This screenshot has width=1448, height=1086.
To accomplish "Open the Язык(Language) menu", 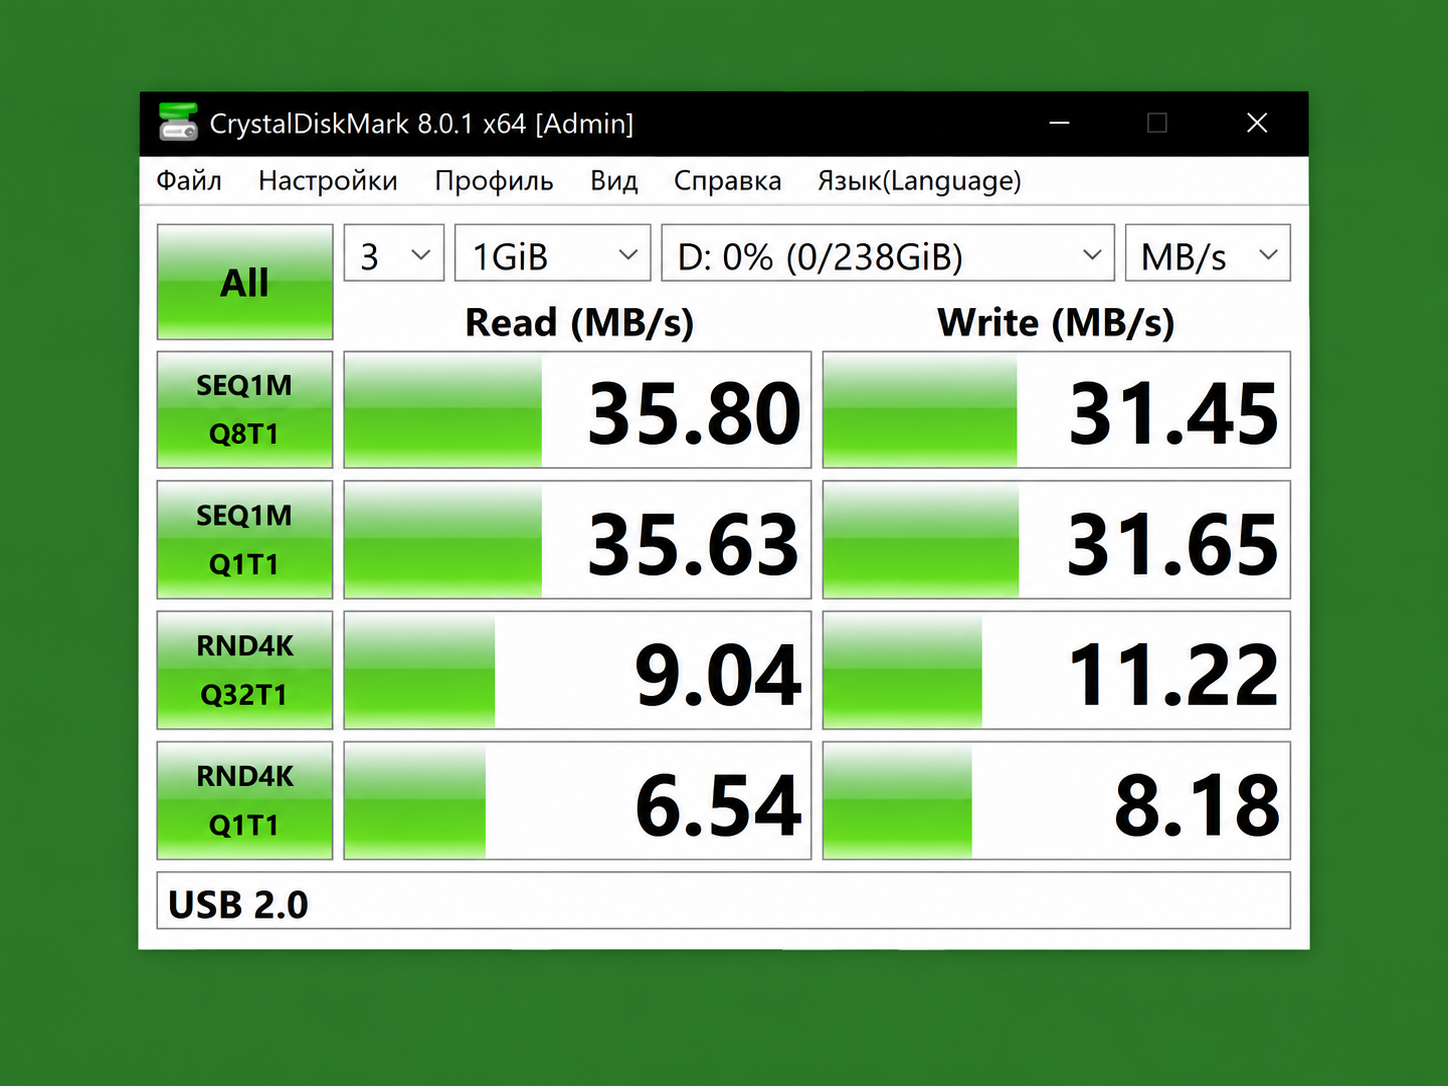I will pyautogui.click(x=920, y=181).
